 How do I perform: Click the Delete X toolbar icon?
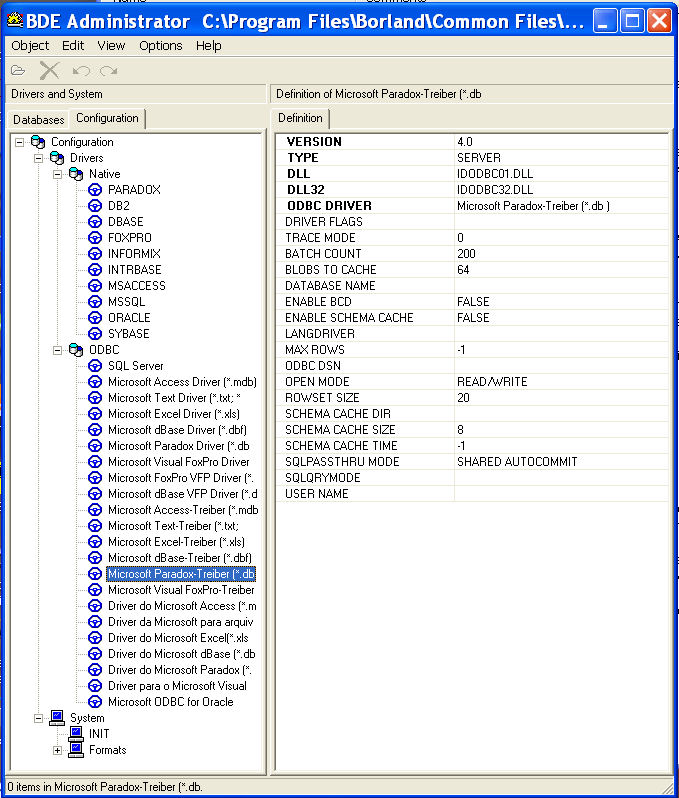pos(49,70)
